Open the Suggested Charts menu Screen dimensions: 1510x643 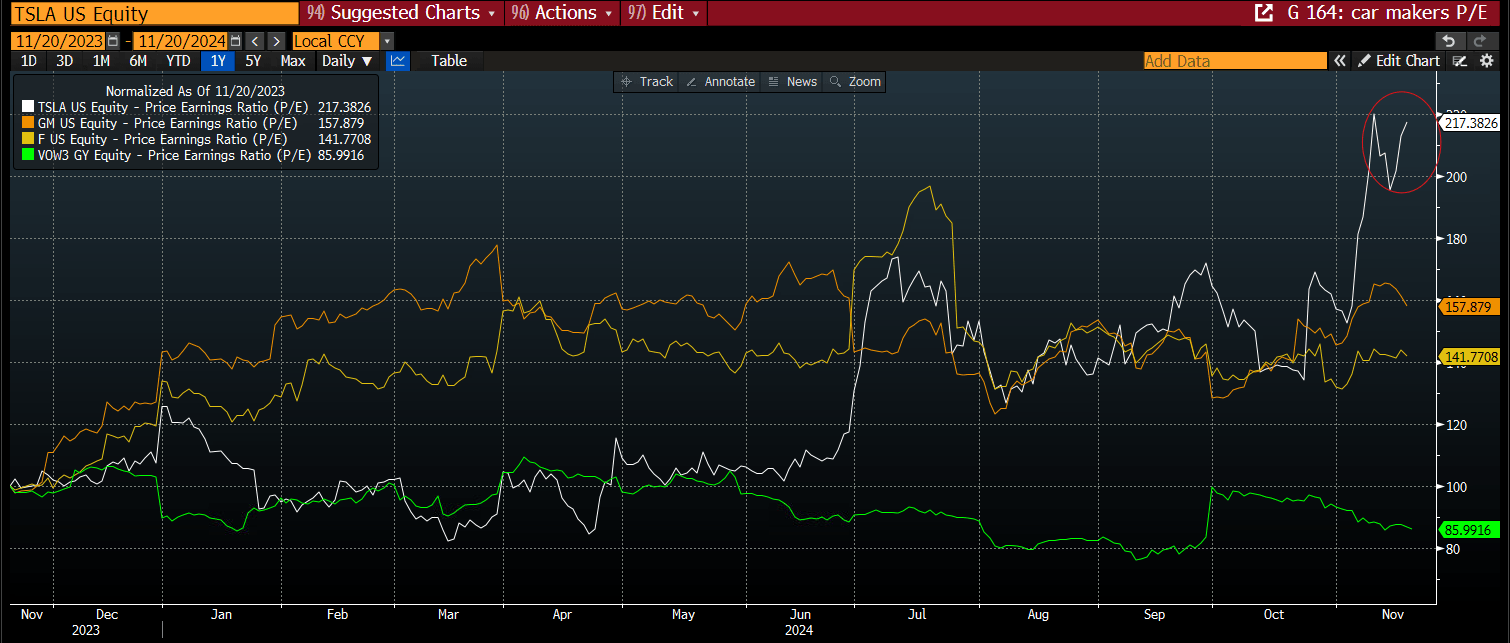click(x=401, y=13)
